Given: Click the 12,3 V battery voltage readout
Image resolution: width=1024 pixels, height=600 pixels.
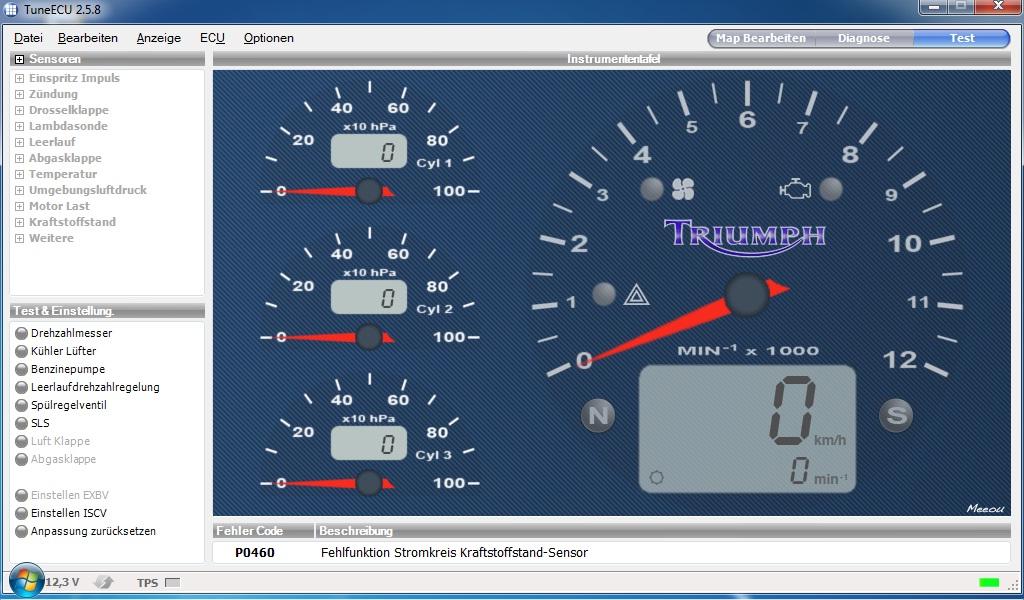Looking at the screenshot, I should 62,582.
